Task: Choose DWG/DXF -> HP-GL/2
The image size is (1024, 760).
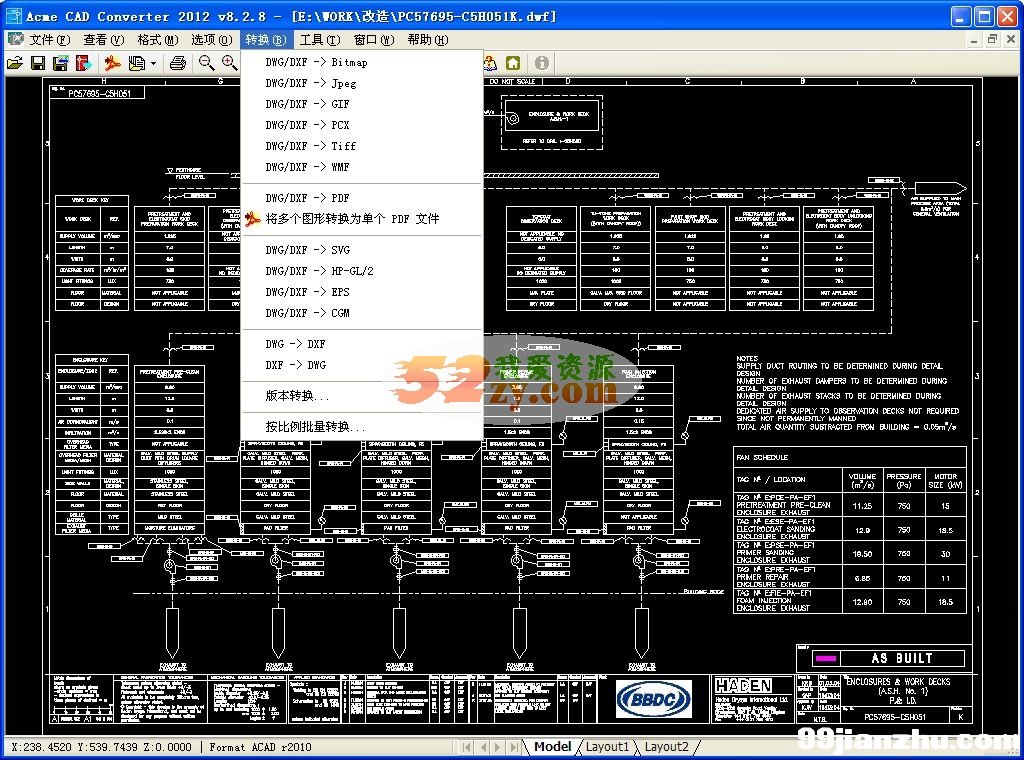Action: click(362, 271)
